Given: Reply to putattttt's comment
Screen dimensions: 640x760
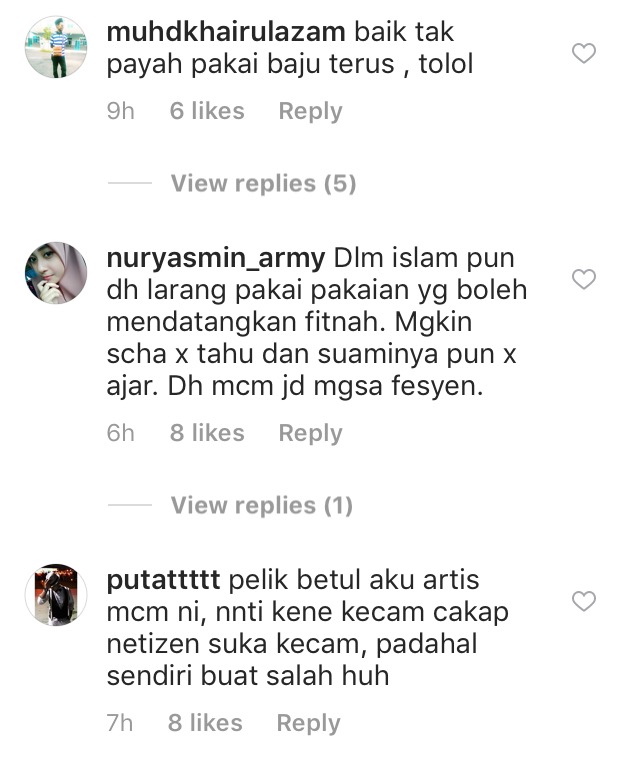Looking at the screenshot, I should tap(308, 724).
